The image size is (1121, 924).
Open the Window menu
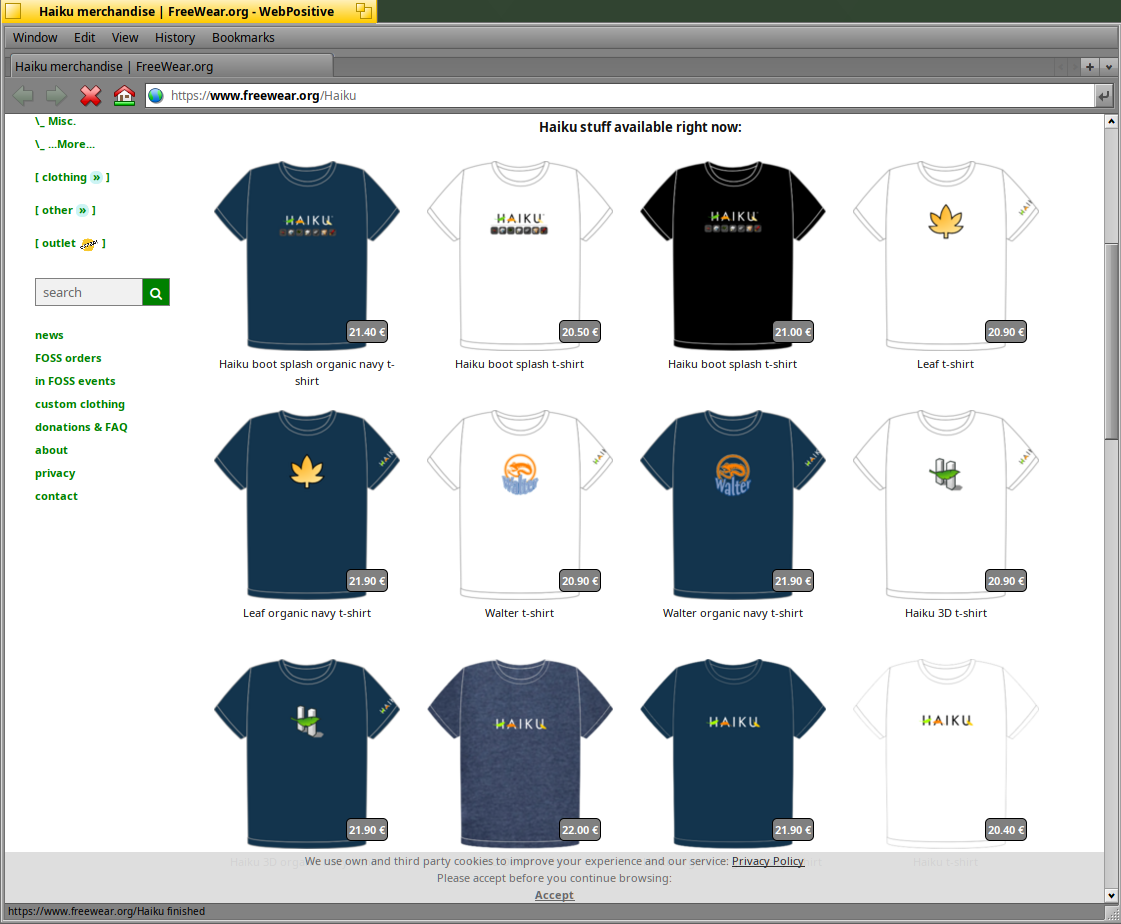coord(35,38)
